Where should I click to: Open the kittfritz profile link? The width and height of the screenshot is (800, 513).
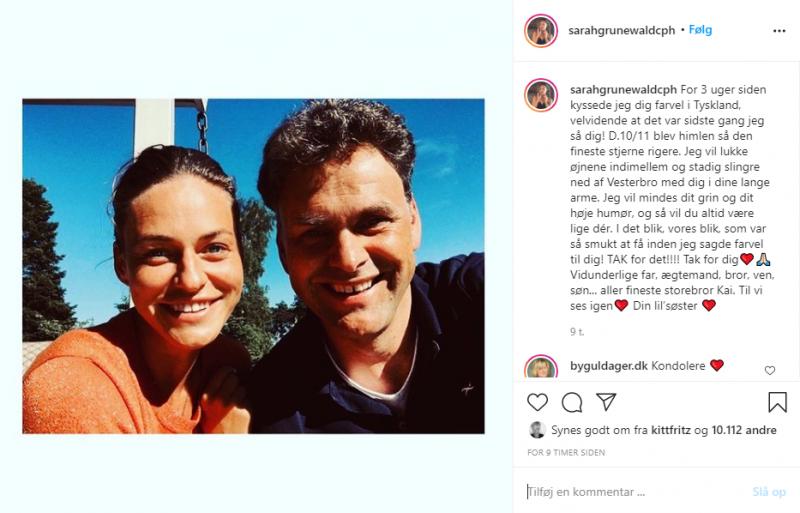point(660,430)
